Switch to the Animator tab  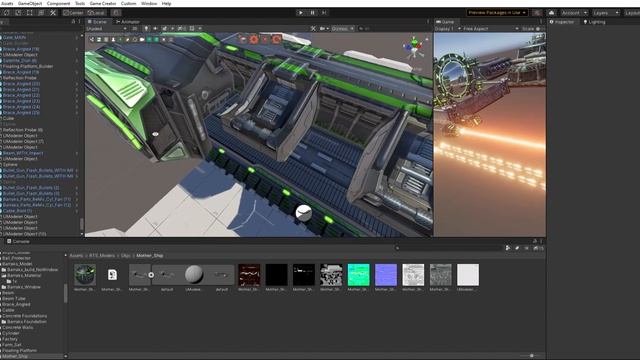(x=128, y=22)
